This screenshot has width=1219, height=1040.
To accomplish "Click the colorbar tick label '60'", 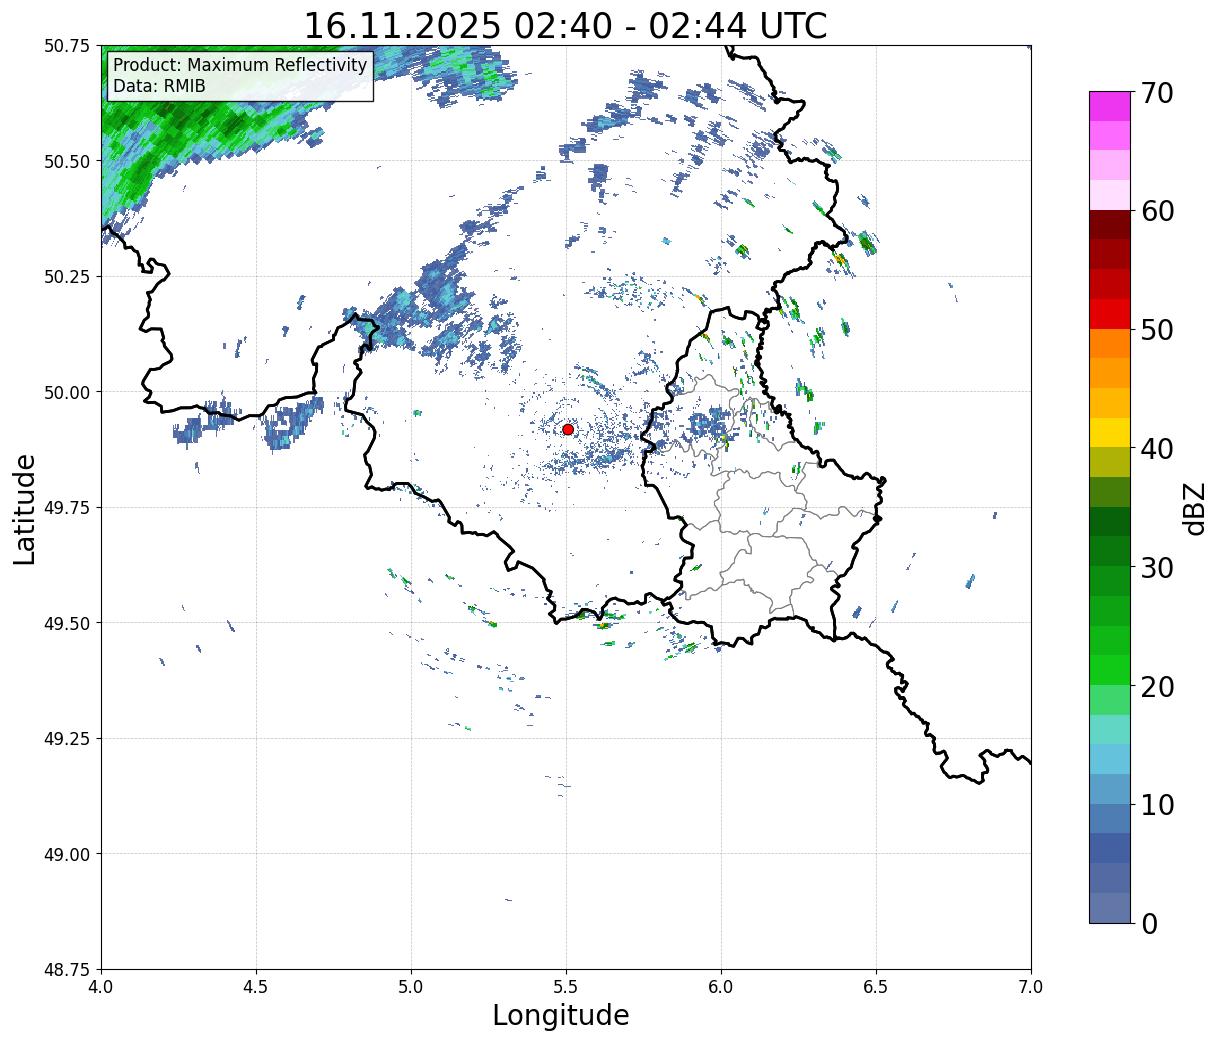I will point(1156,211).
